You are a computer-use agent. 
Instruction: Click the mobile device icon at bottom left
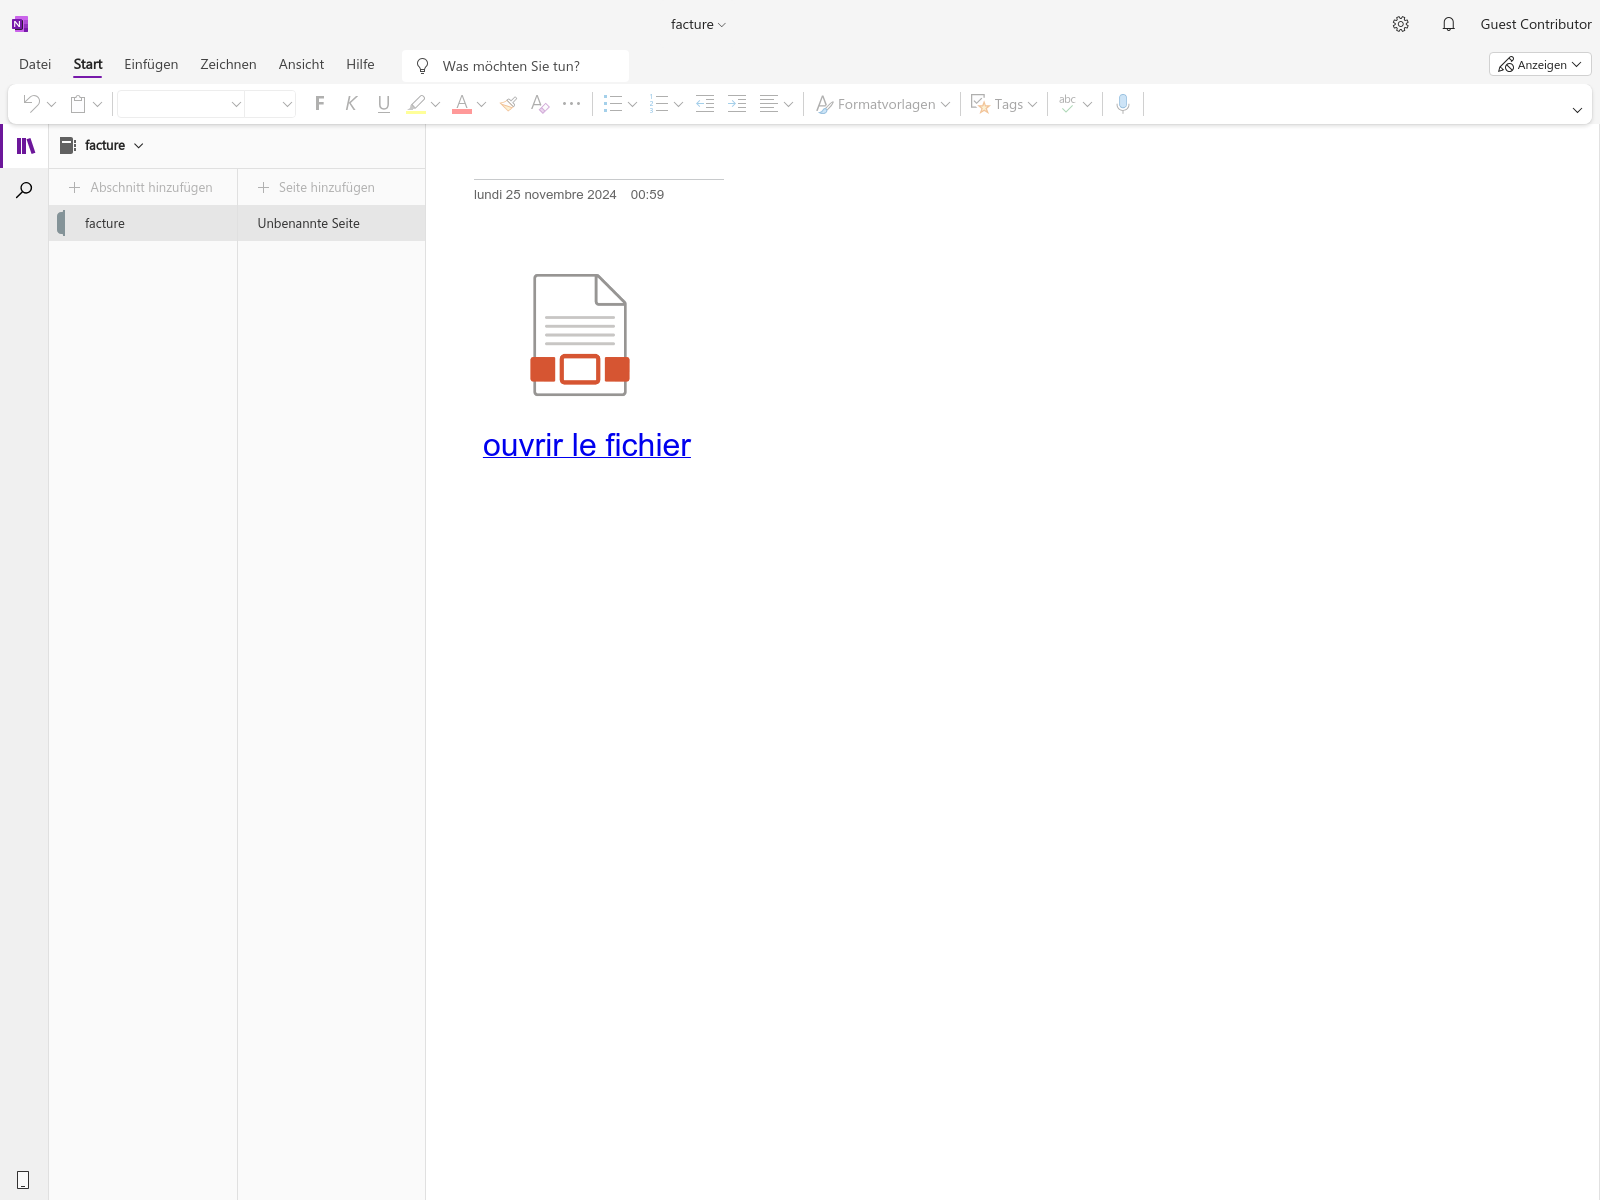[x=23, y=1180]
